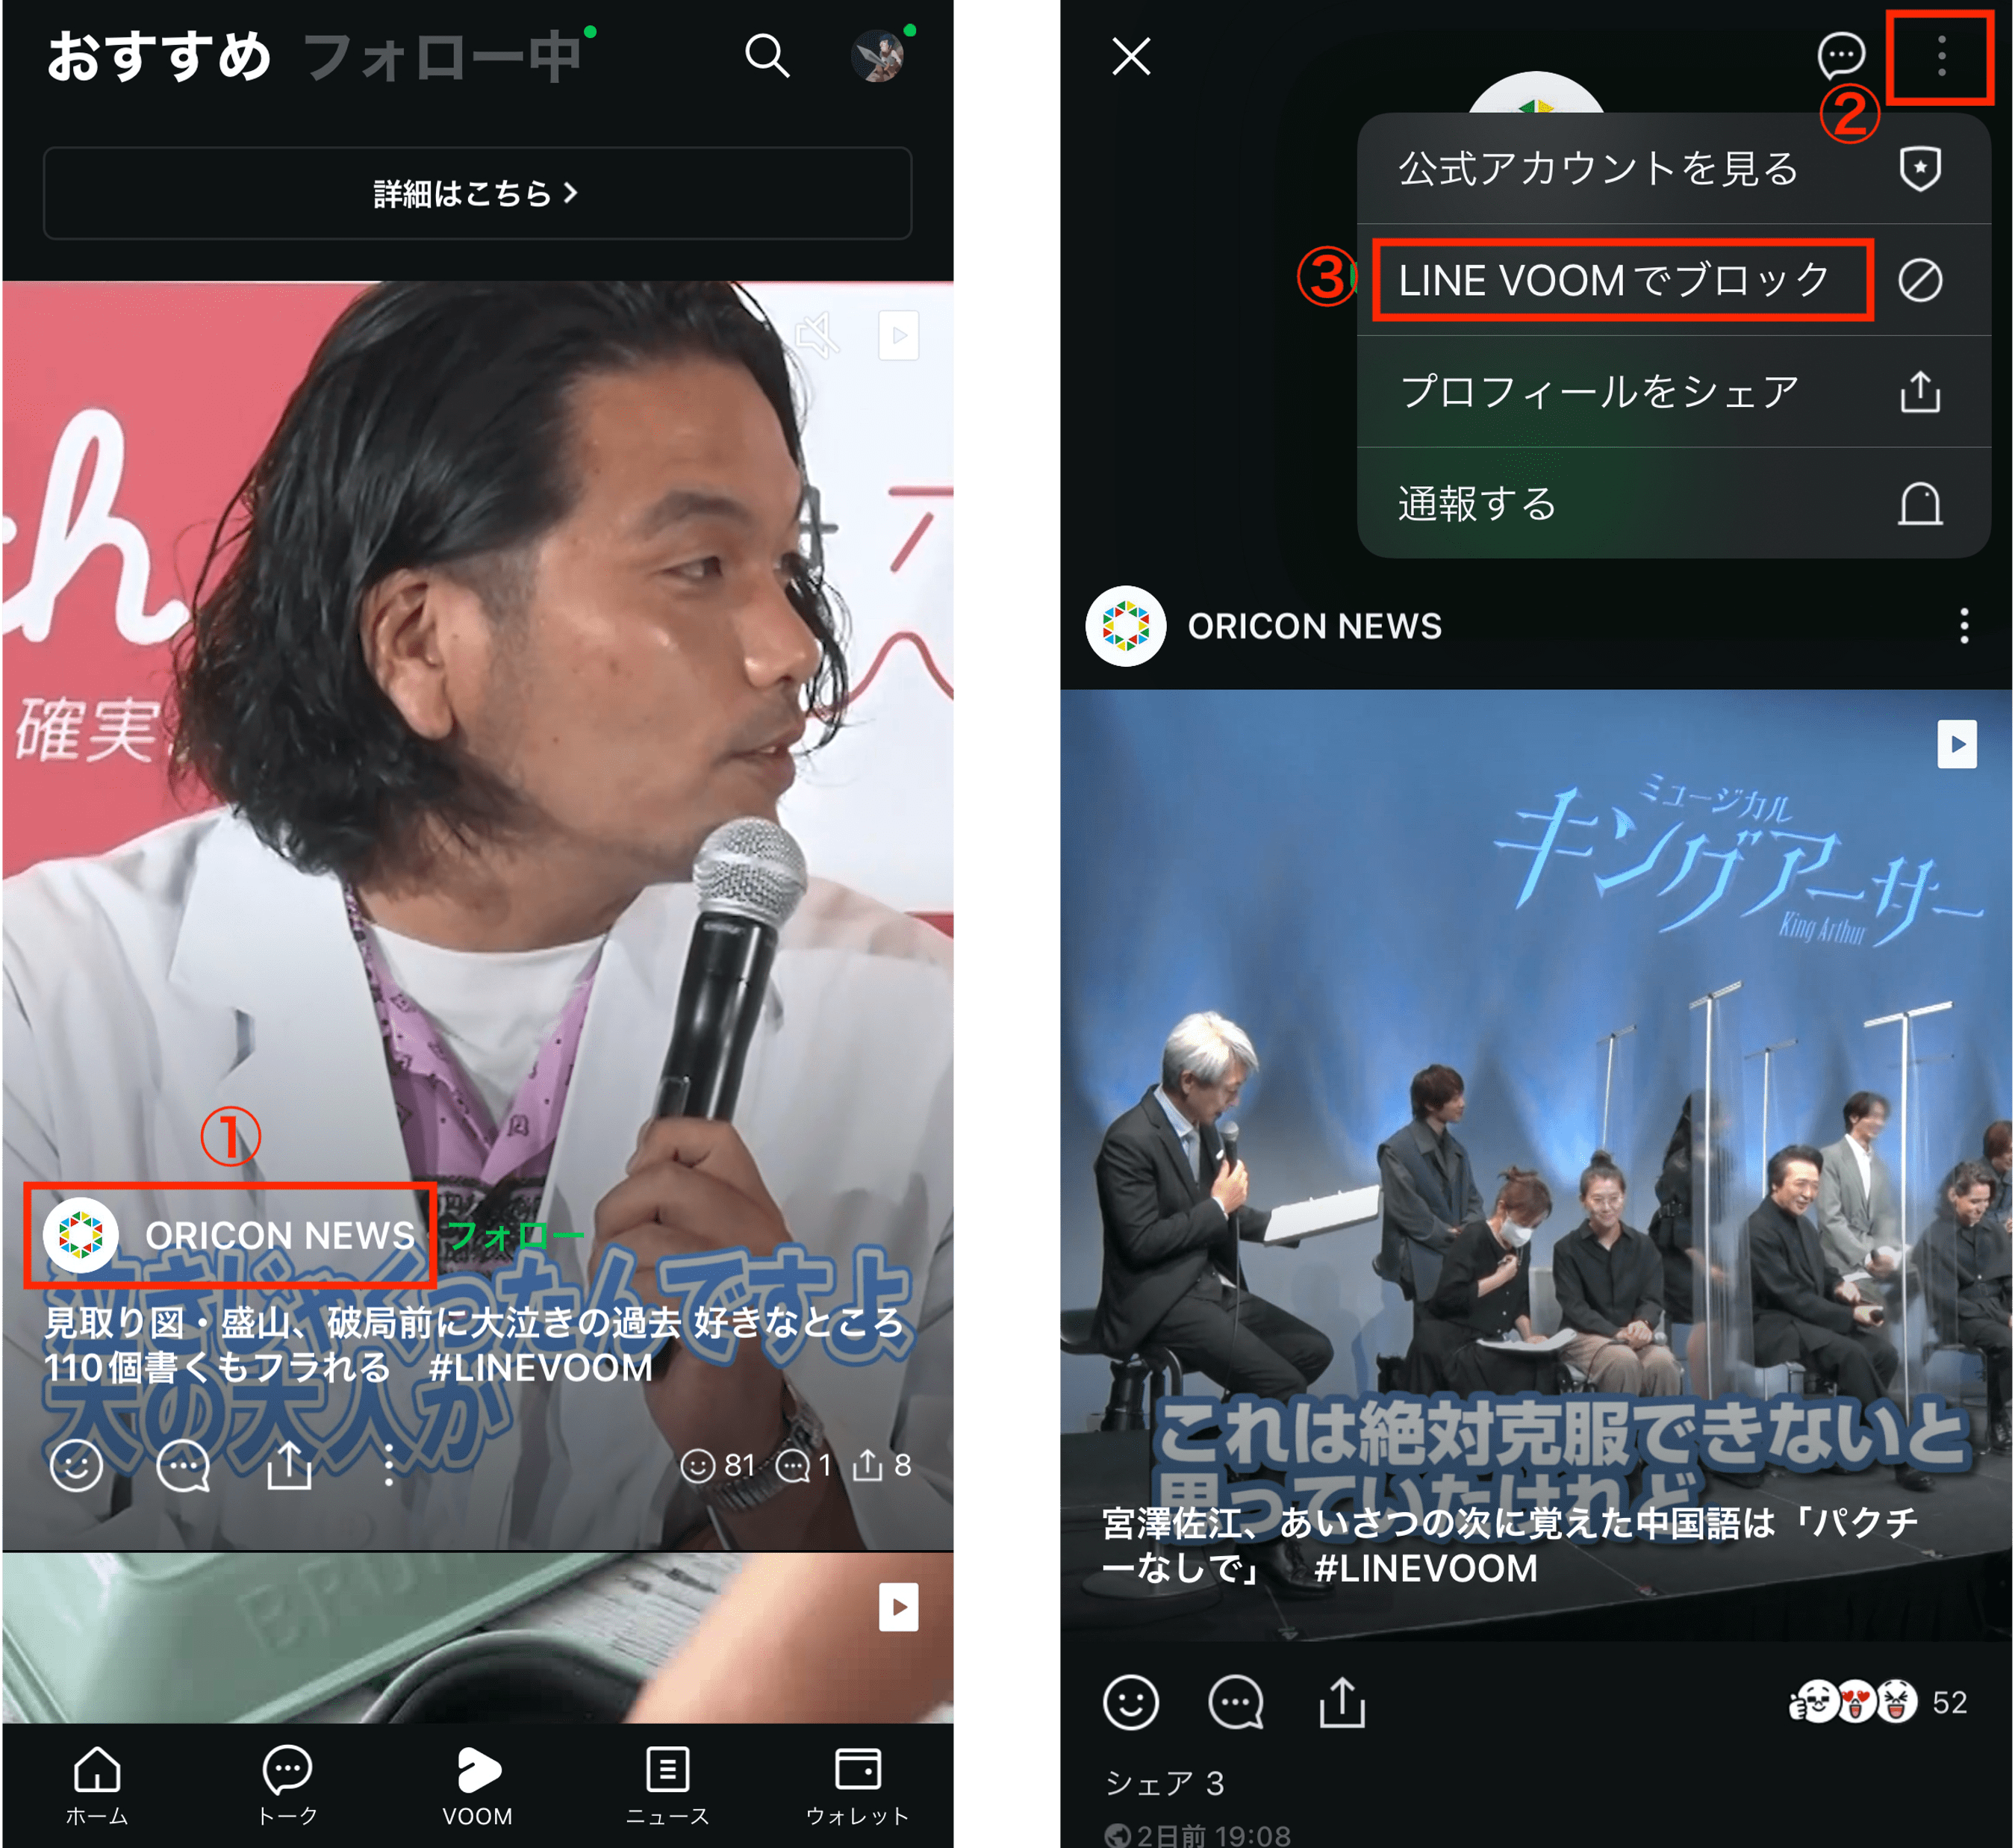Screen dimensions: 2015x1848
Task: Open the three-dot menu at profile top right
Action: pyautogui.click(x=1940, y=56)
